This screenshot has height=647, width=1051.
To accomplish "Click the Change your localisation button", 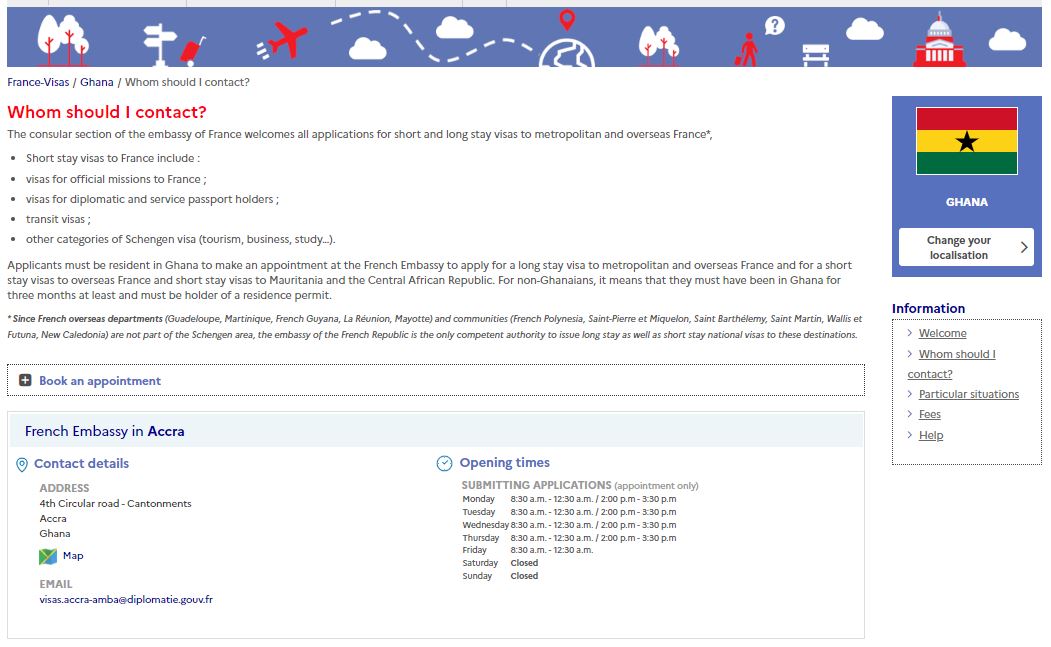I will (966, 247).
